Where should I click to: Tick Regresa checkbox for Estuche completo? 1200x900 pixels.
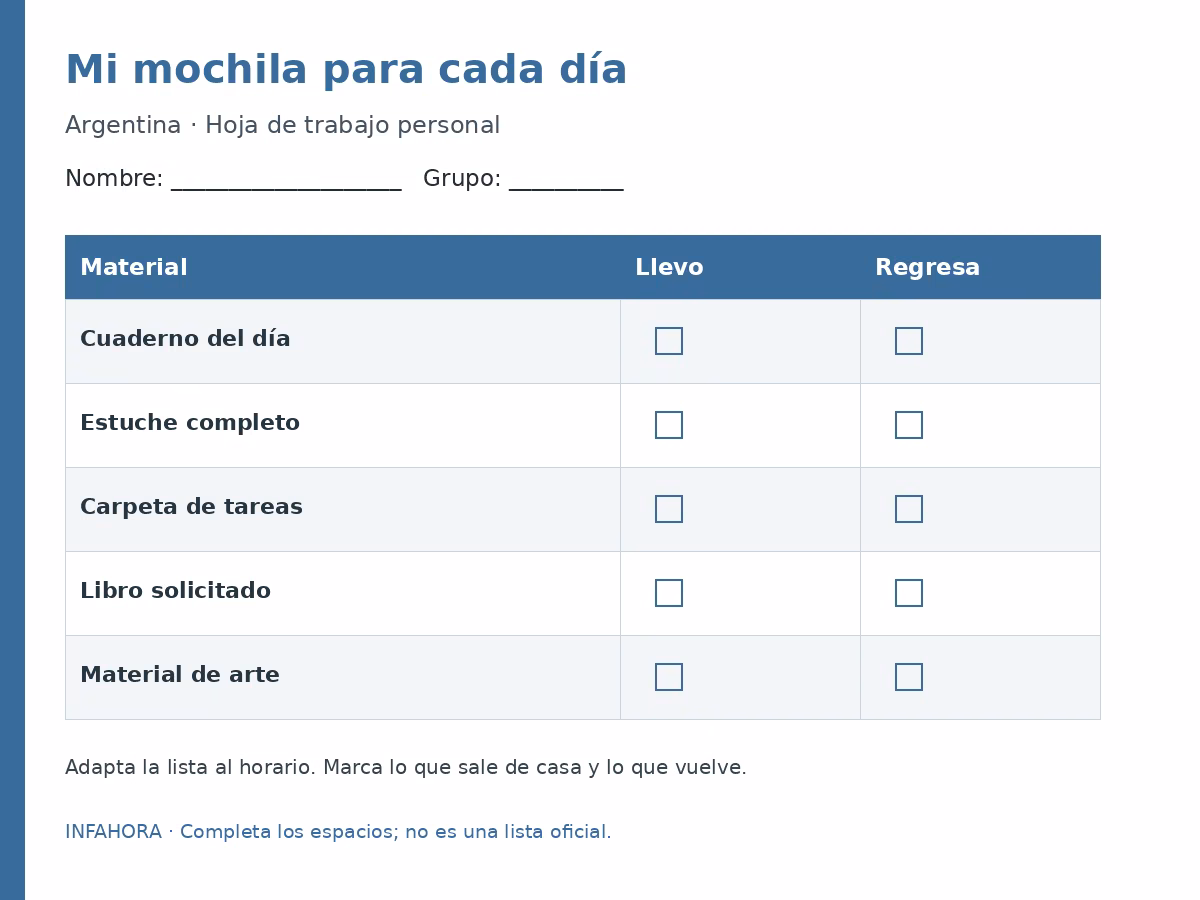point(909,425)
